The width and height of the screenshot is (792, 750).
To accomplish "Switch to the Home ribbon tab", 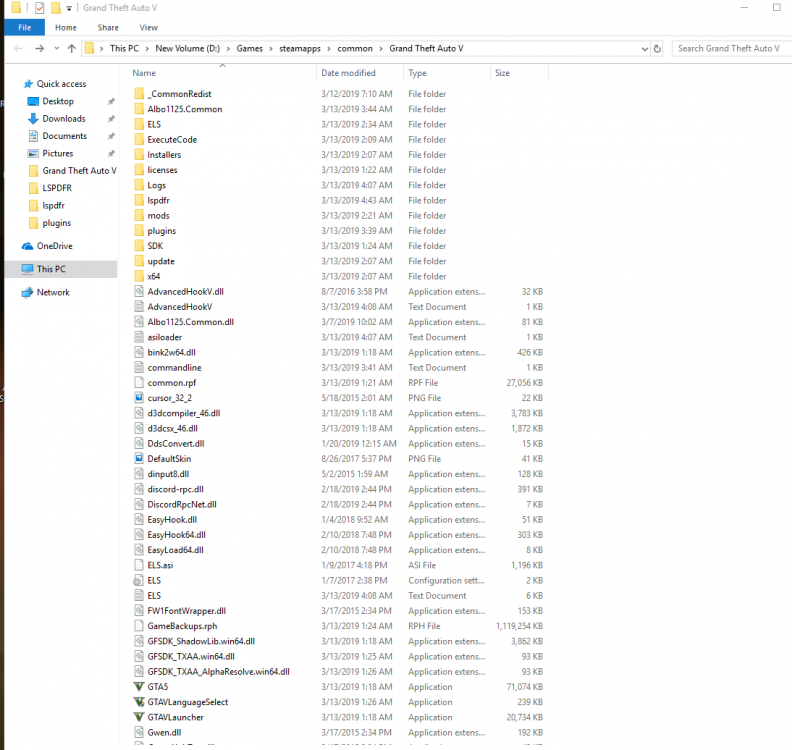I will pos(66,27).
